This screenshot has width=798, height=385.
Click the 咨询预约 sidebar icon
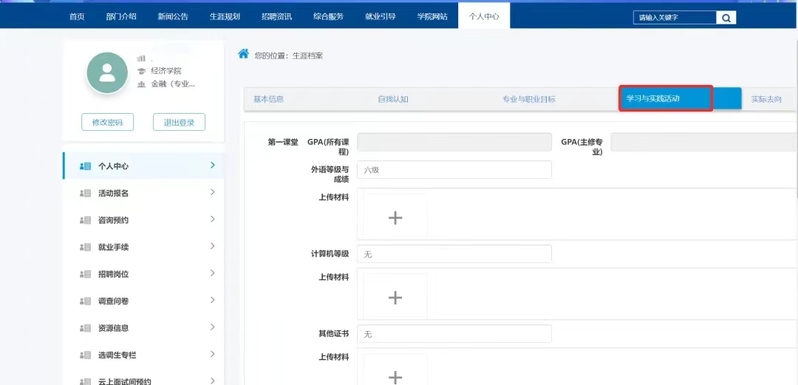86,221
